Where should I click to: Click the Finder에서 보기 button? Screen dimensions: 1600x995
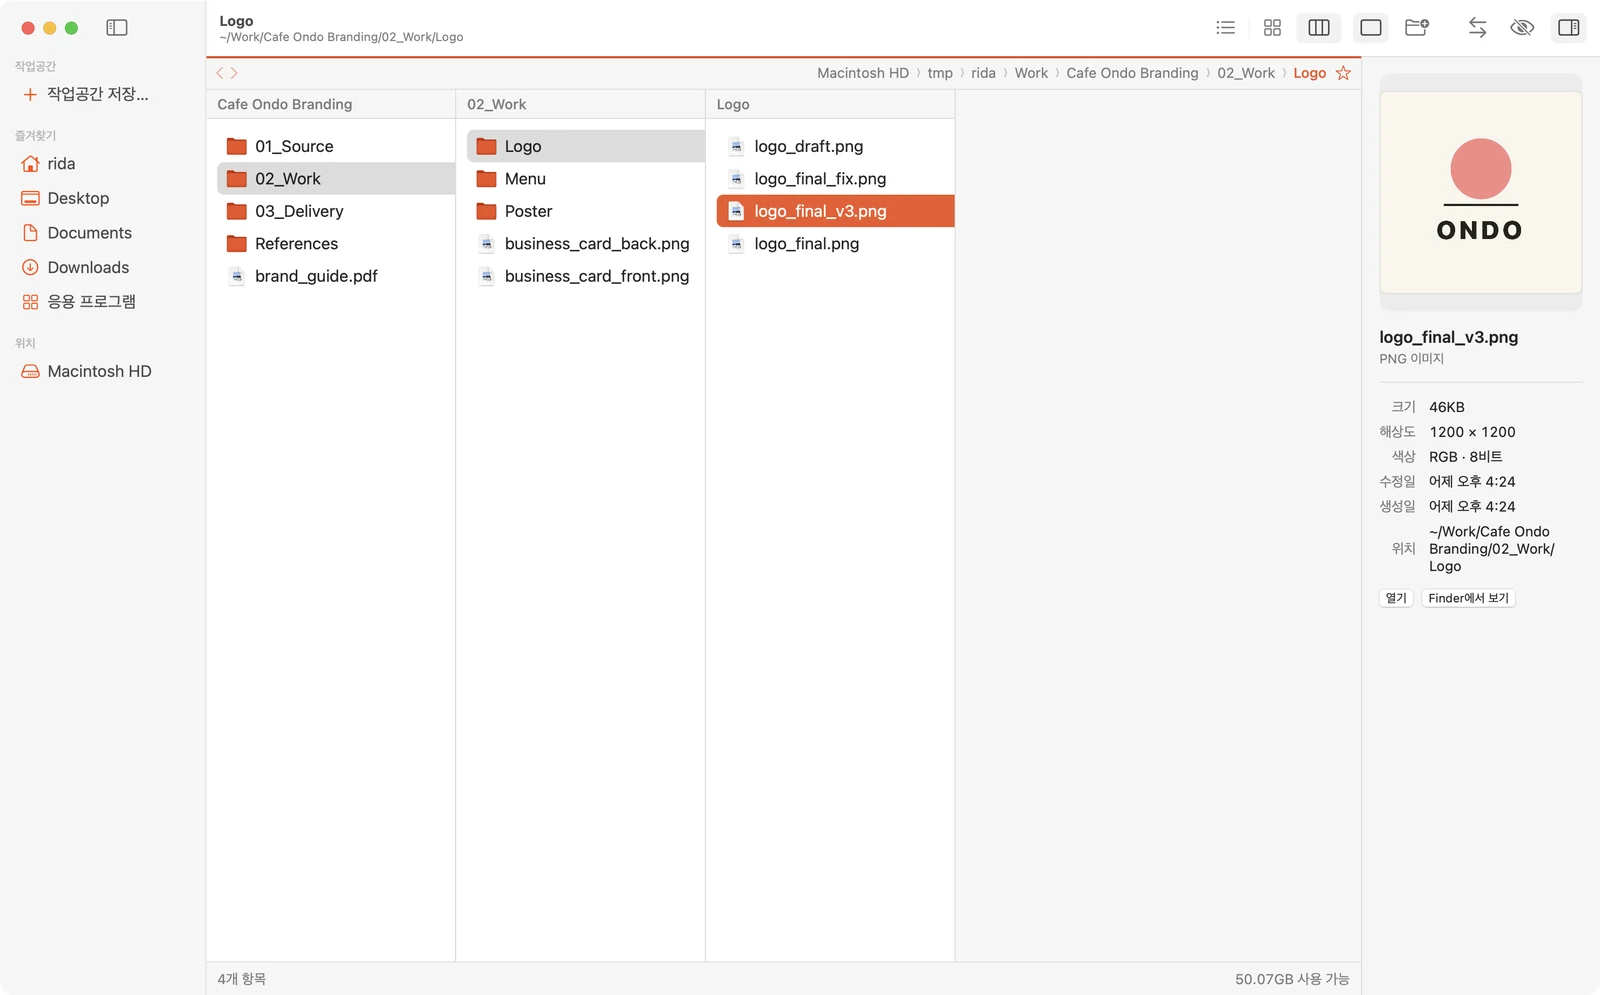(1468, 598)
